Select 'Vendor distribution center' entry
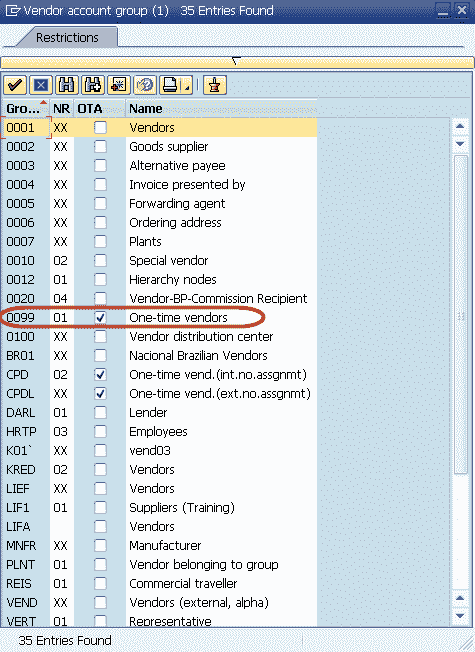This screenshot has height=652, width=475. click(x=201, y=336)
